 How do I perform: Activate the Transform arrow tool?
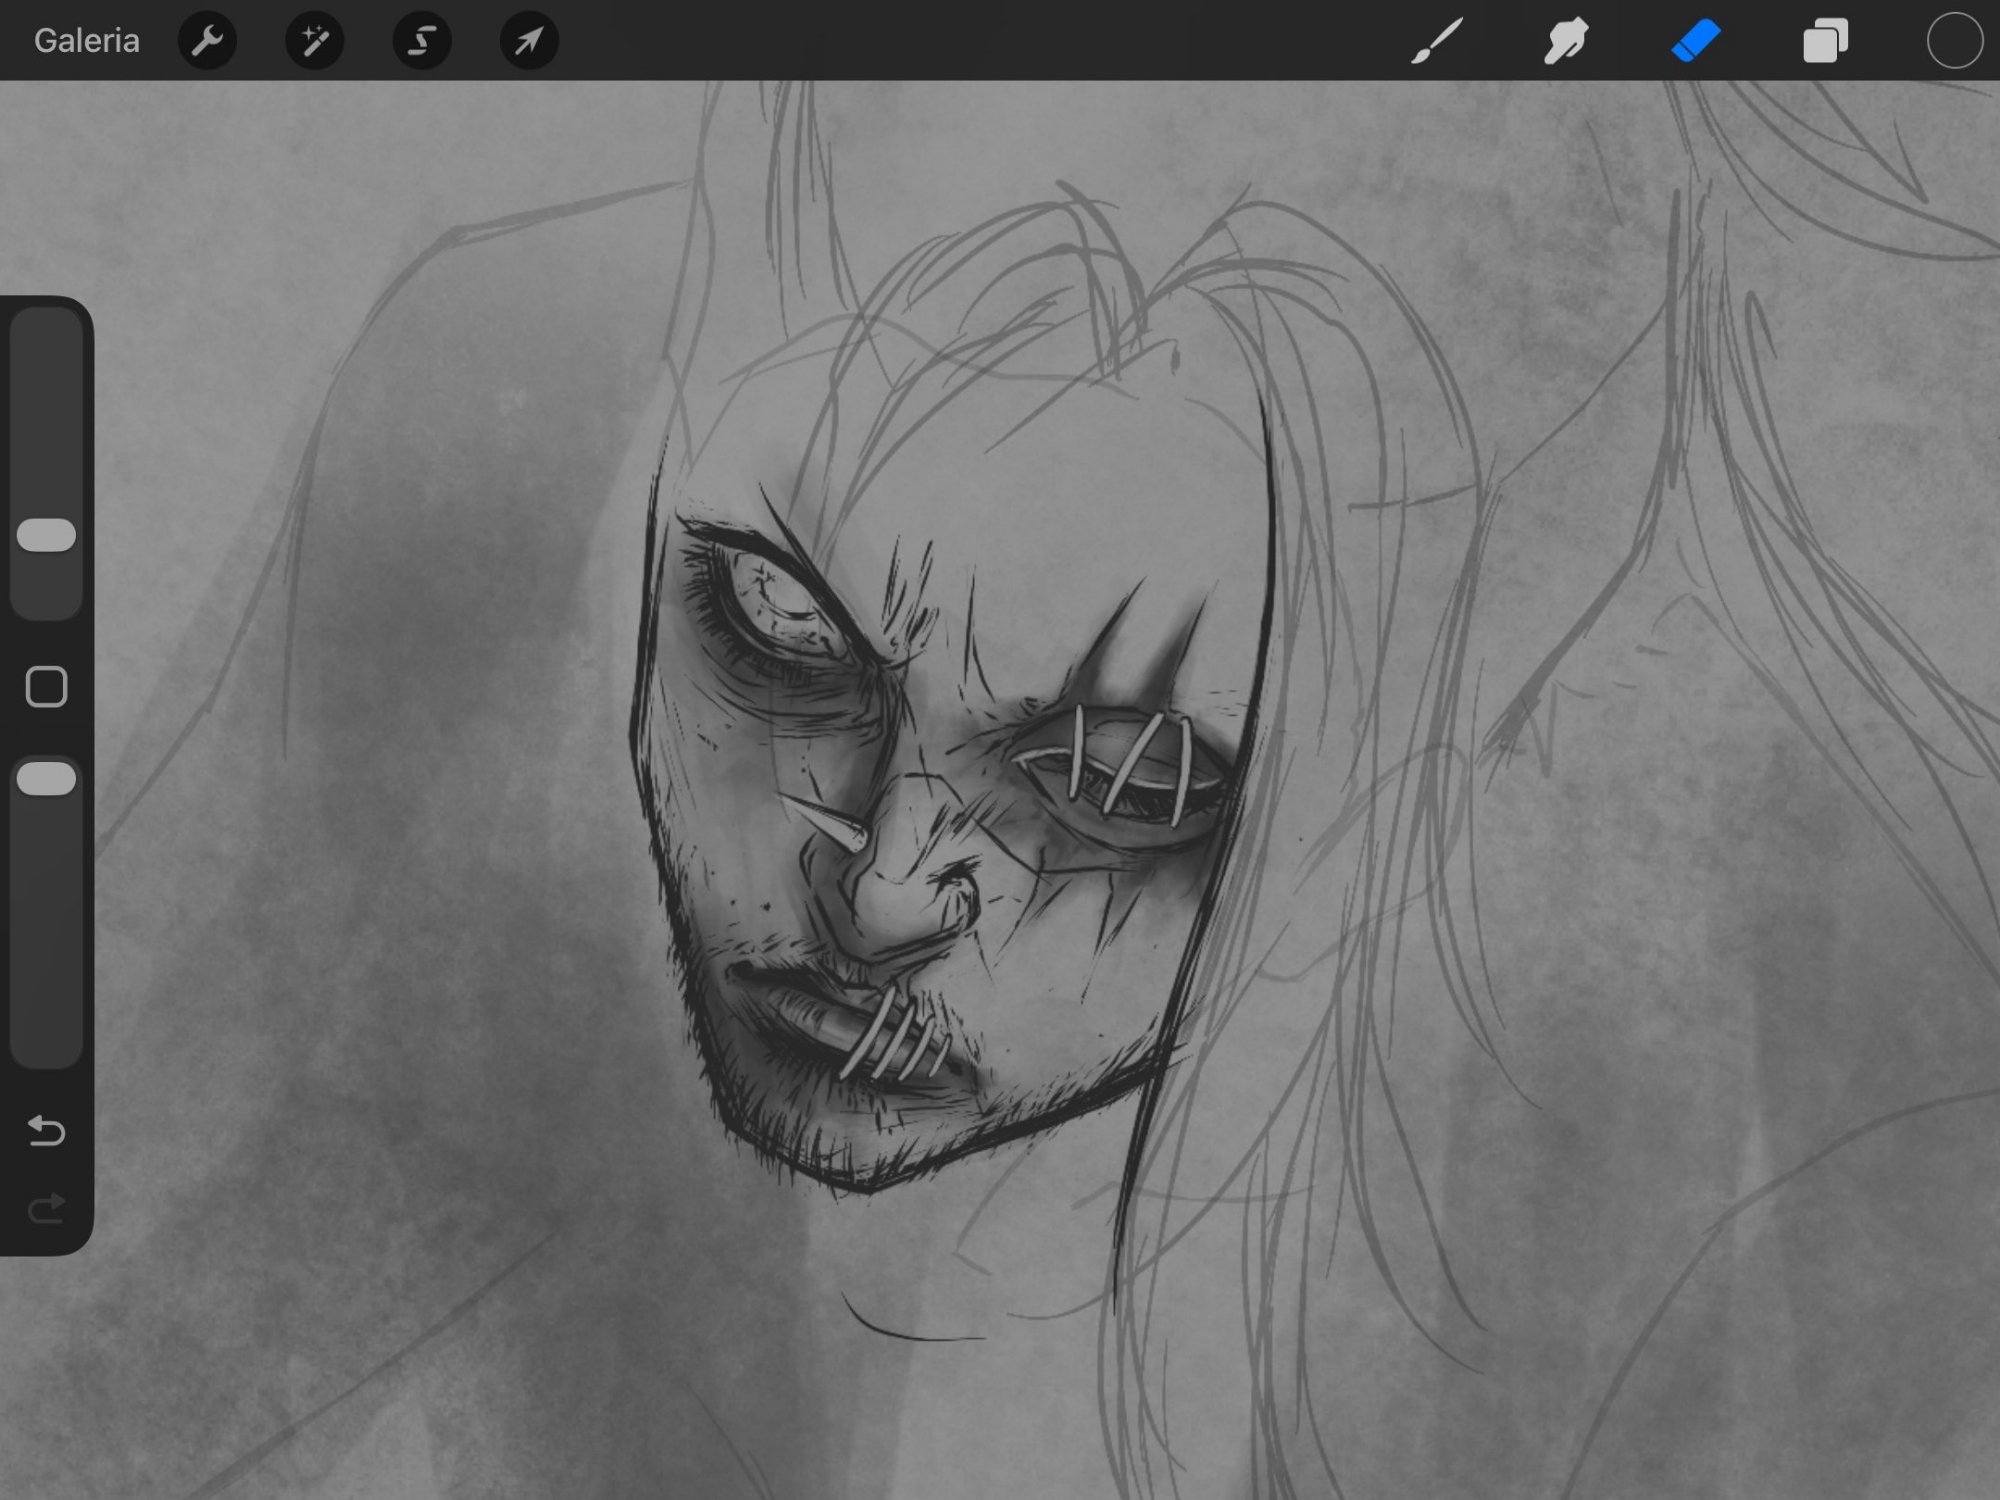(528, 41)
